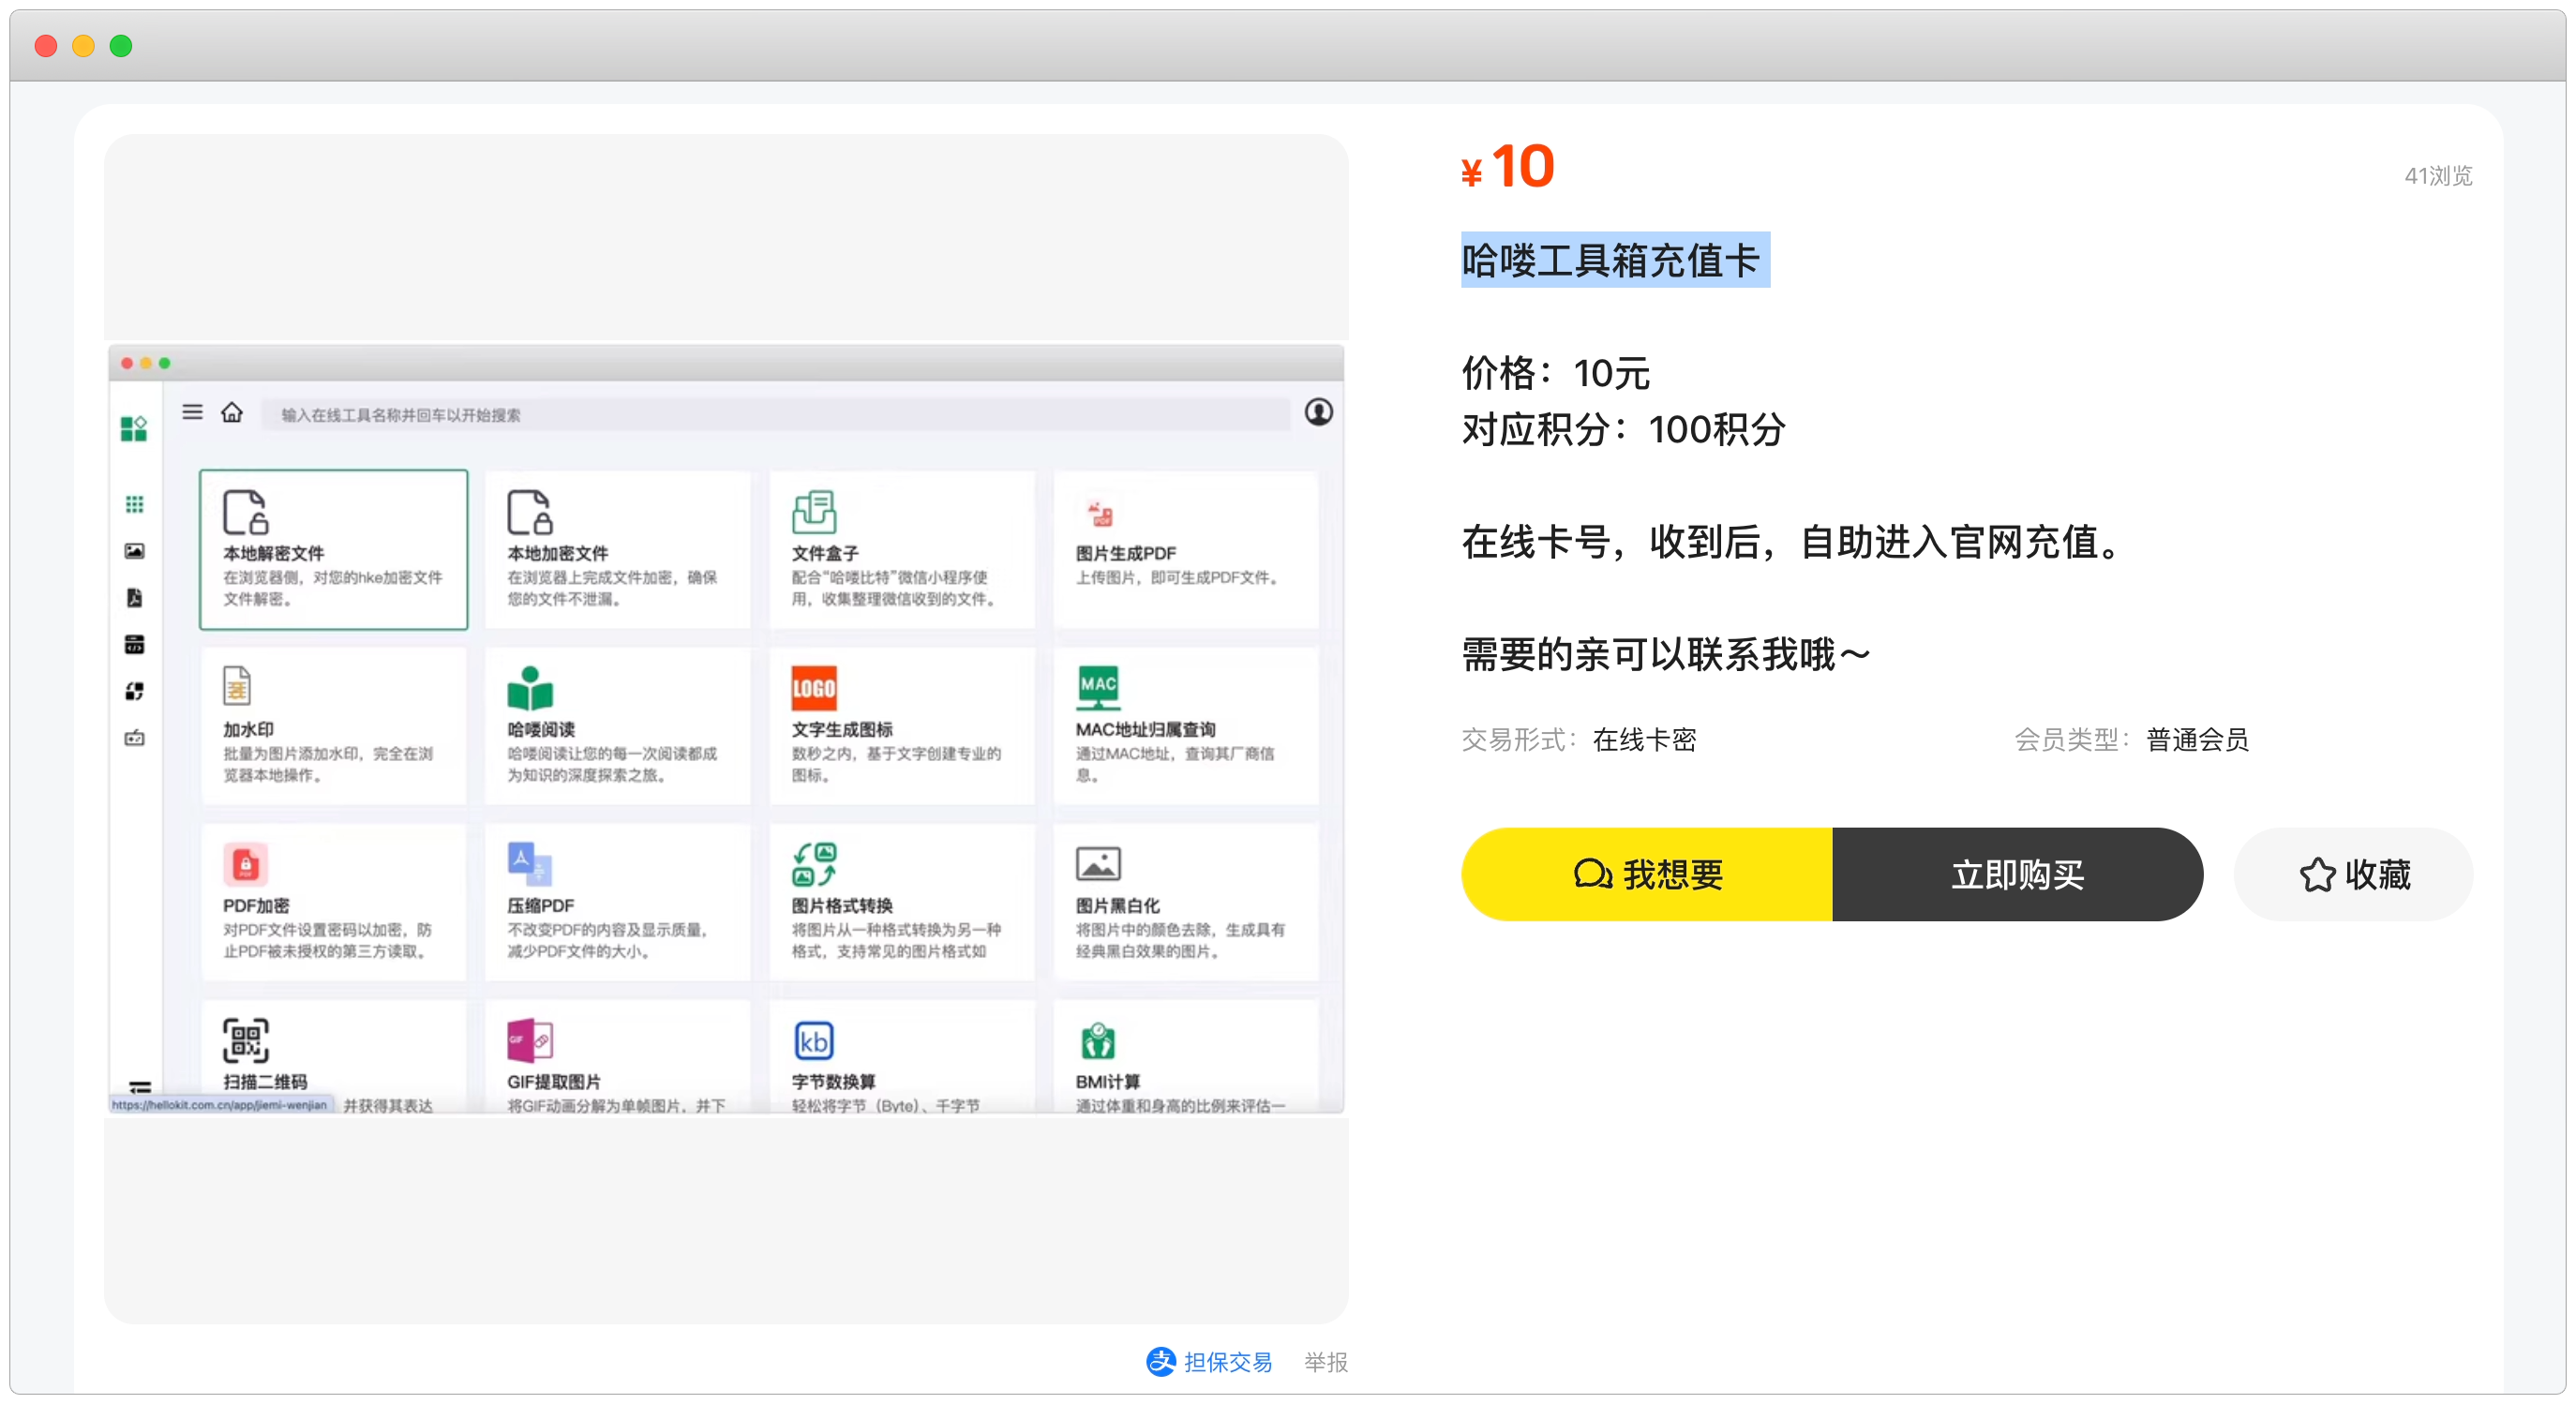Open the 本地解密文件 tool card icon
This screenshot has width=2576, height=1404.
[x=245, y=512]
